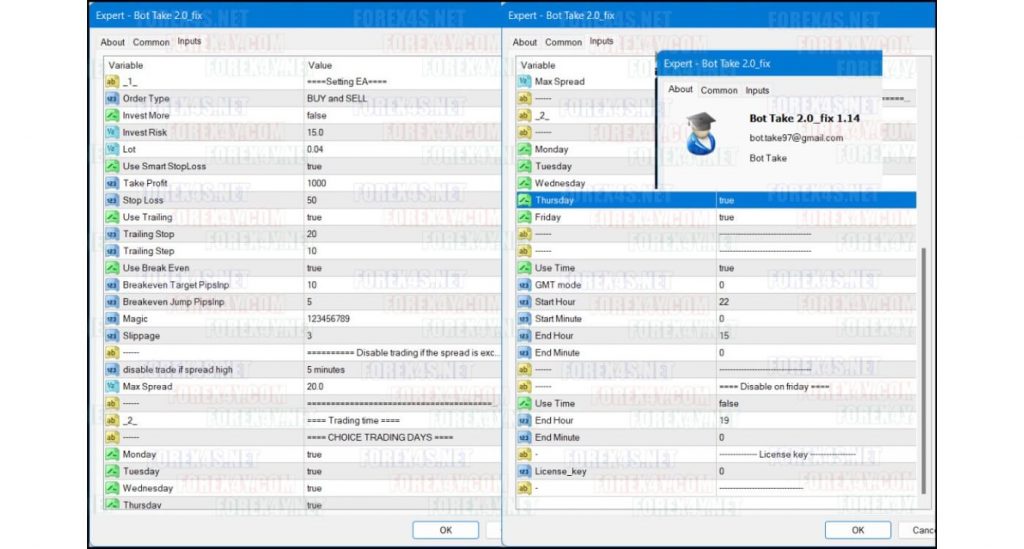This screenshot has height=549, width=1024.
Task: Click the Friday row boolean icon
Action: [524, 217]
